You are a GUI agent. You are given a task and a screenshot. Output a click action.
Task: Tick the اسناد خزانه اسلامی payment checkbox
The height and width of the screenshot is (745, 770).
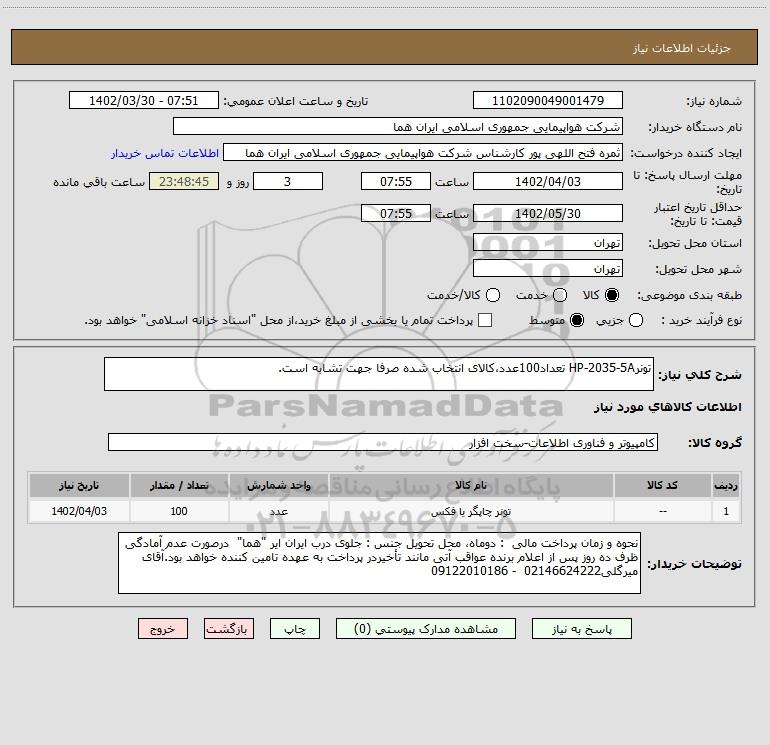pos(485,320)
